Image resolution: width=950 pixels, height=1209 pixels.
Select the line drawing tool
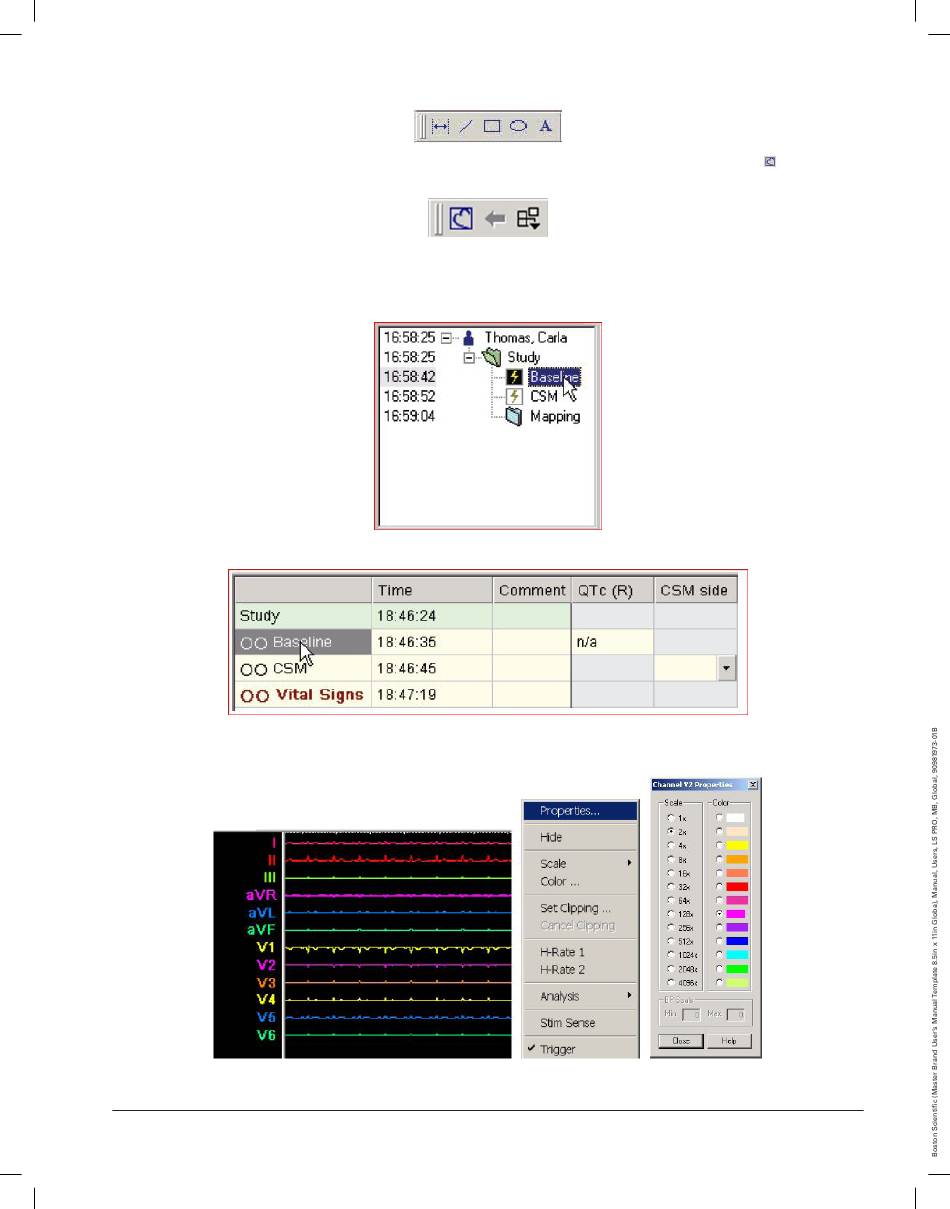466,127
